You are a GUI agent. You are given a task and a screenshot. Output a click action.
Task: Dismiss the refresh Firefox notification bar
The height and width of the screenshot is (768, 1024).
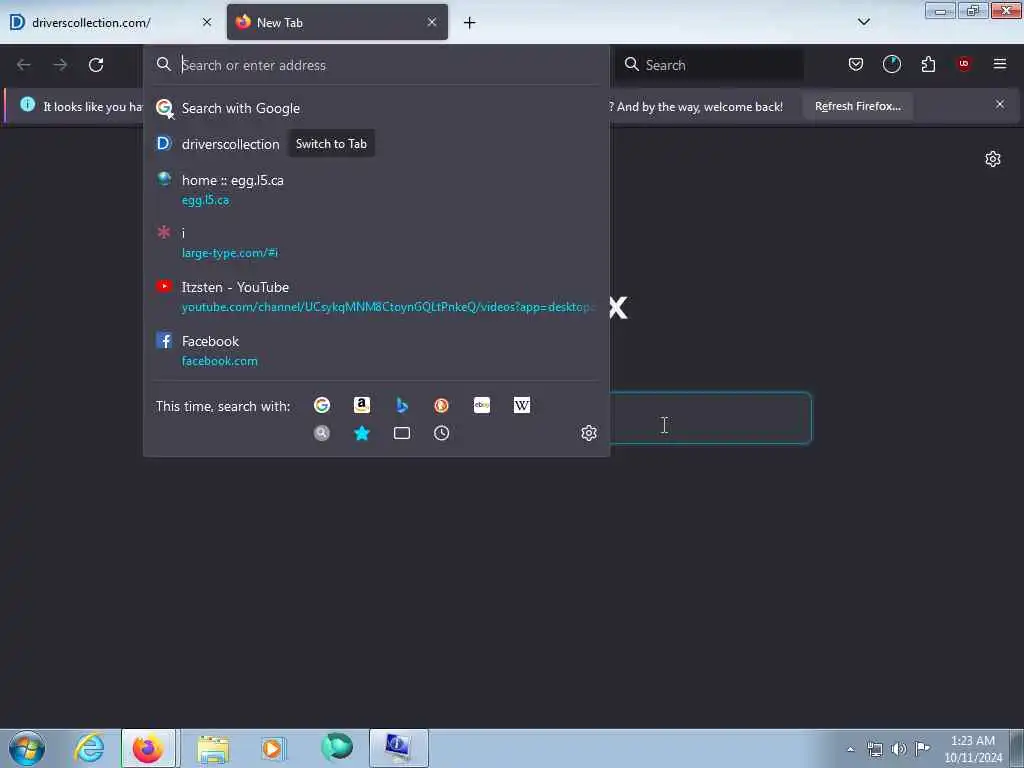click(x=999, y=104)
